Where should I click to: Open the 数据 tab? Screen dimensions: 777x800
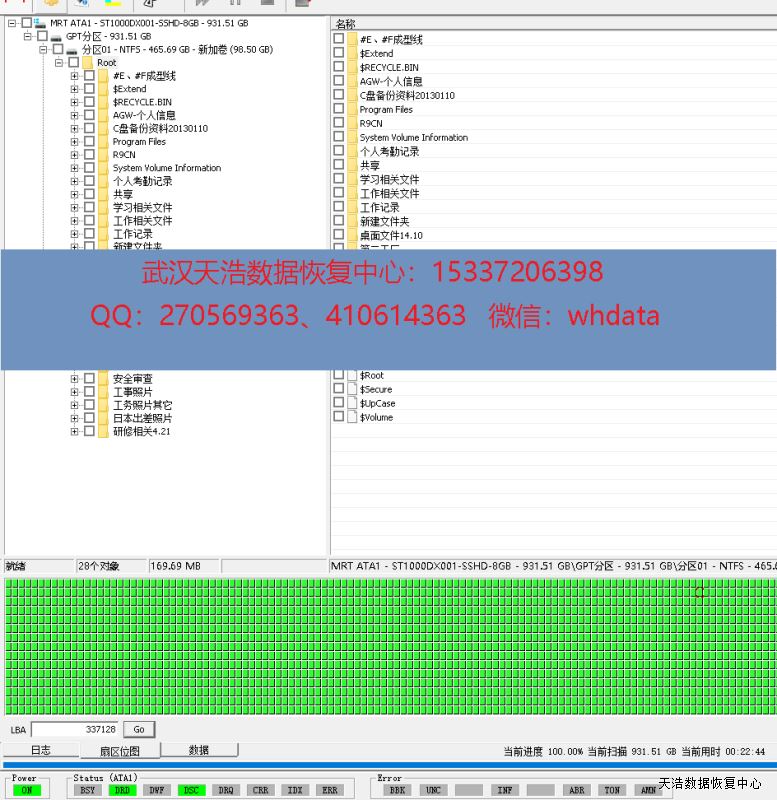click(x=199, y=750)
